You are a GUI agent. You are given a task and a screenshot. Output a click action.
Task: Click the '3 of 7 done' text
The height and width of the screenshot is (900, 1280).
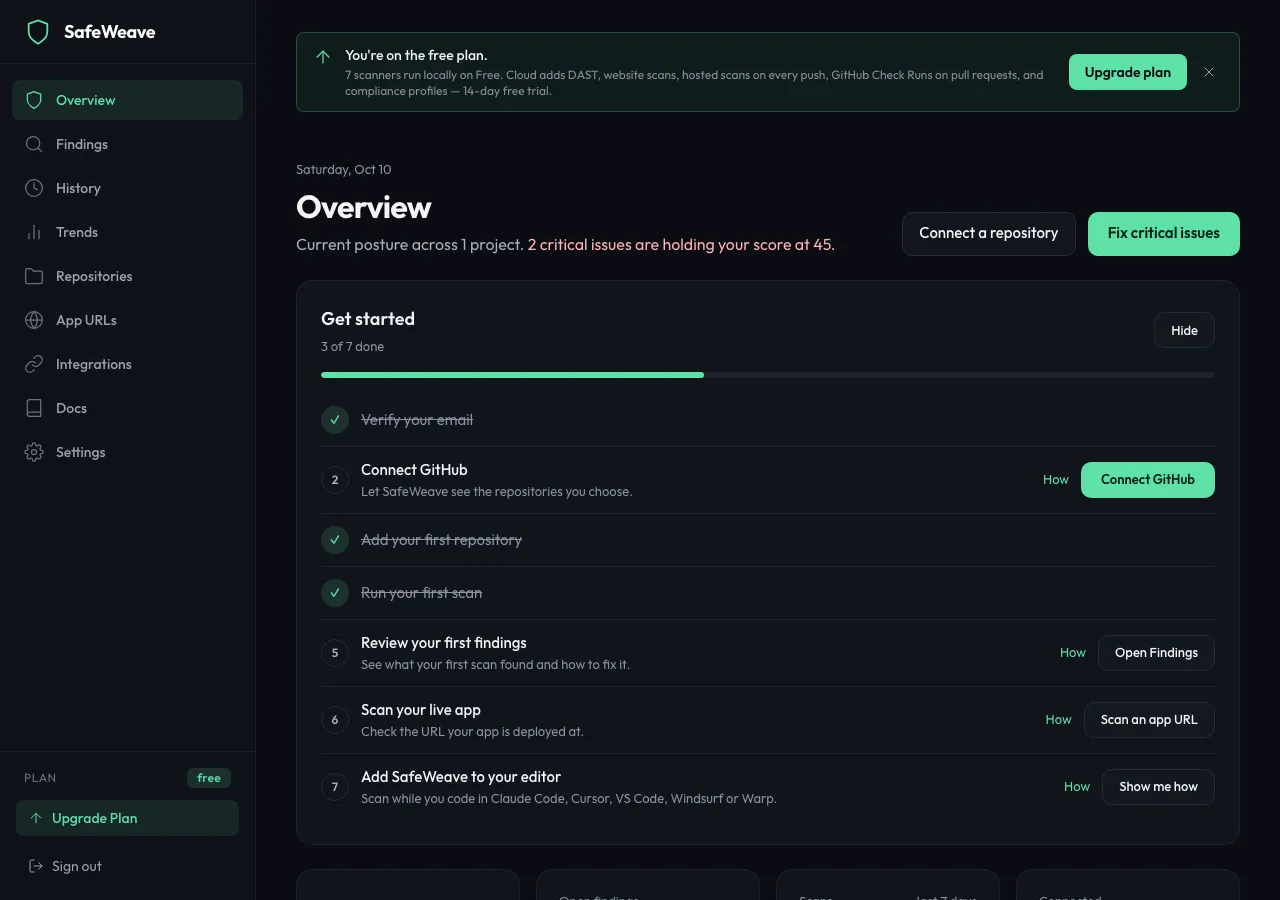(x=352, y=347)
